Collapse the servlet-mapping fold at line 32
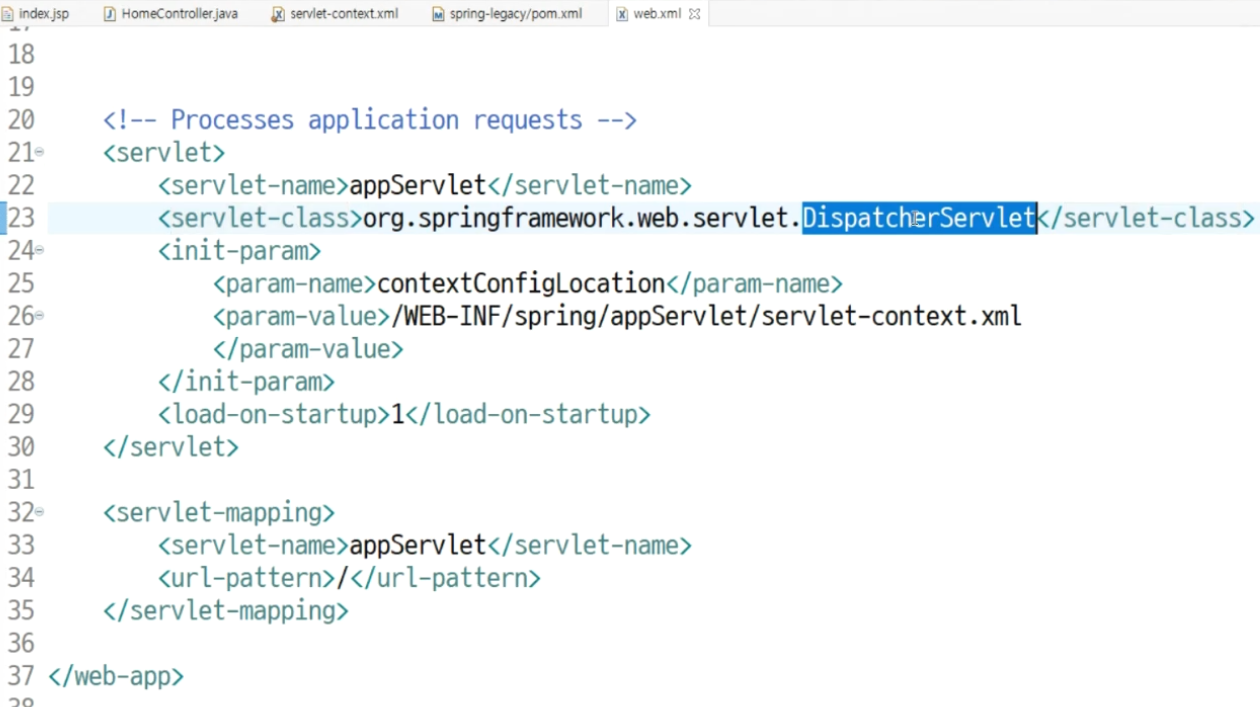Screen dimensions: 1260x707 tap(39, 512)
